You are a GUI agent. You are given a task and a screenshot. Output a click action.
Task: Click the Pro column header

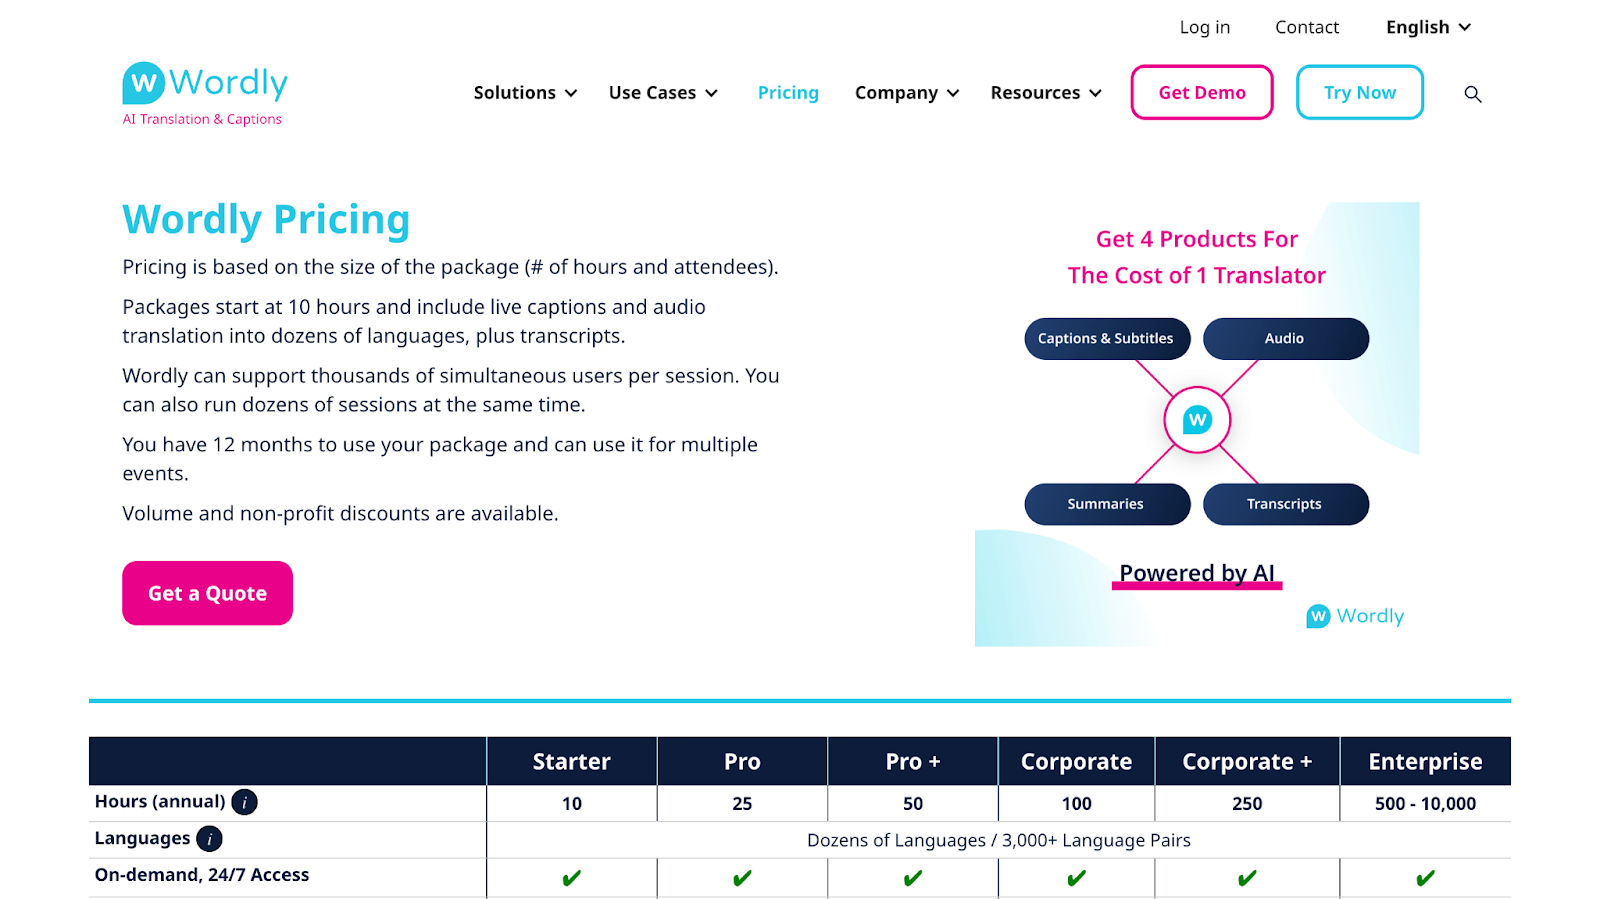tap(742, 761)
